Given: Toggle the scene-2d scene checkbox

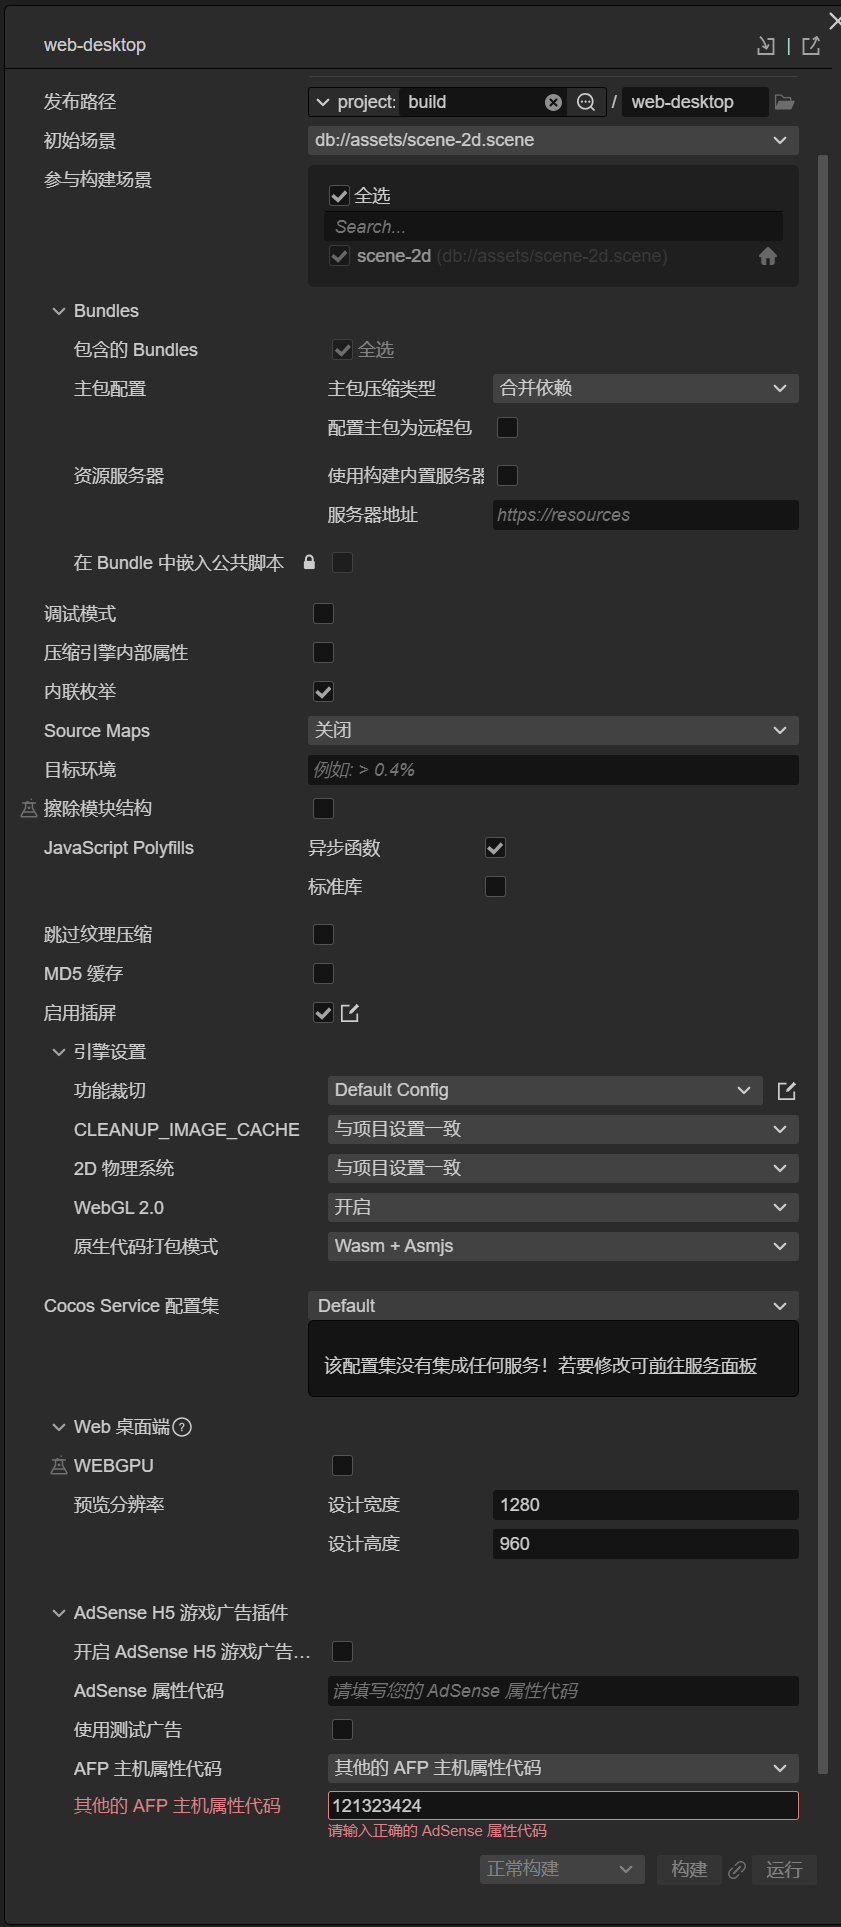Looking at the screenshot, I should [x=339, y=256].
